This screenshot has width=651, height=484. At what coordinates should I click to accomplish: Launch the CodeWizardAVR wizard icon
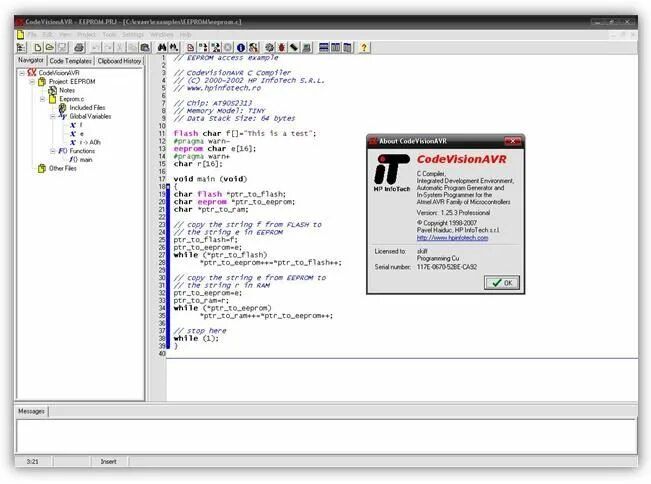point(253,48)
